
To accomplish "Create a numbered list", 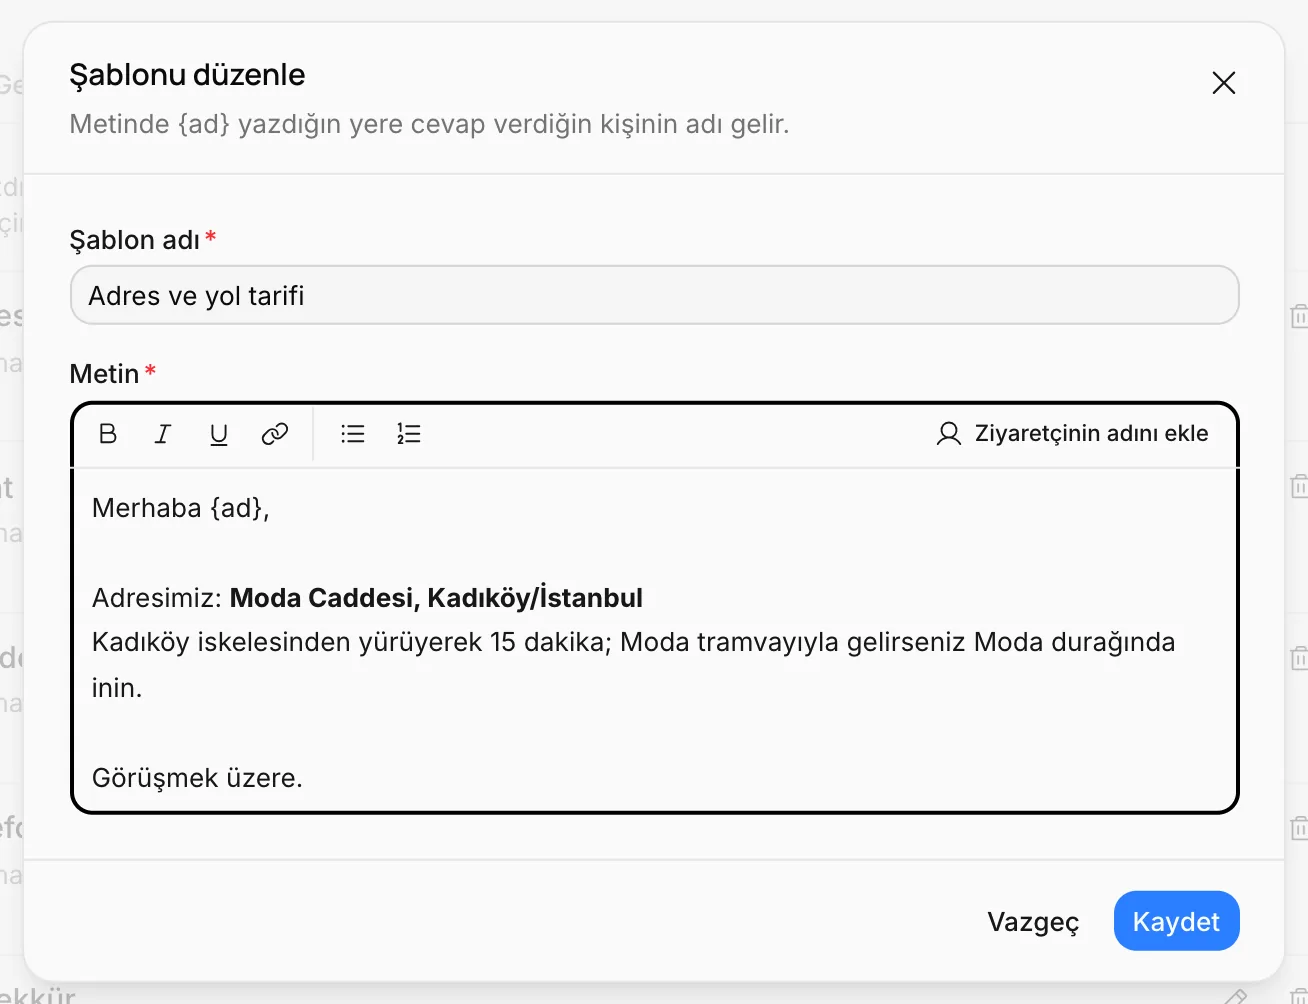I will click(x=409, y=434).
